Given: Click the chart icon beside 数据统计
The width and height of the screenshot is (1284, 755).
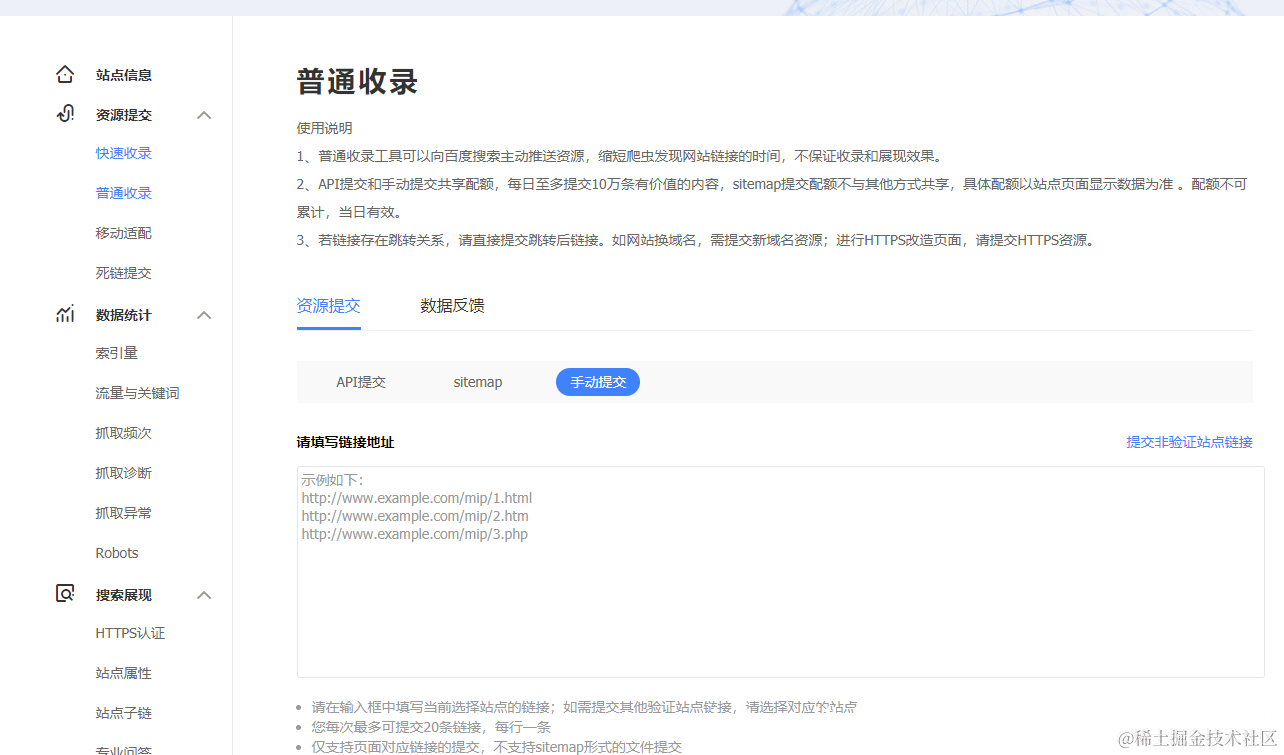Looking at the screenshot, I should point(64,314).
